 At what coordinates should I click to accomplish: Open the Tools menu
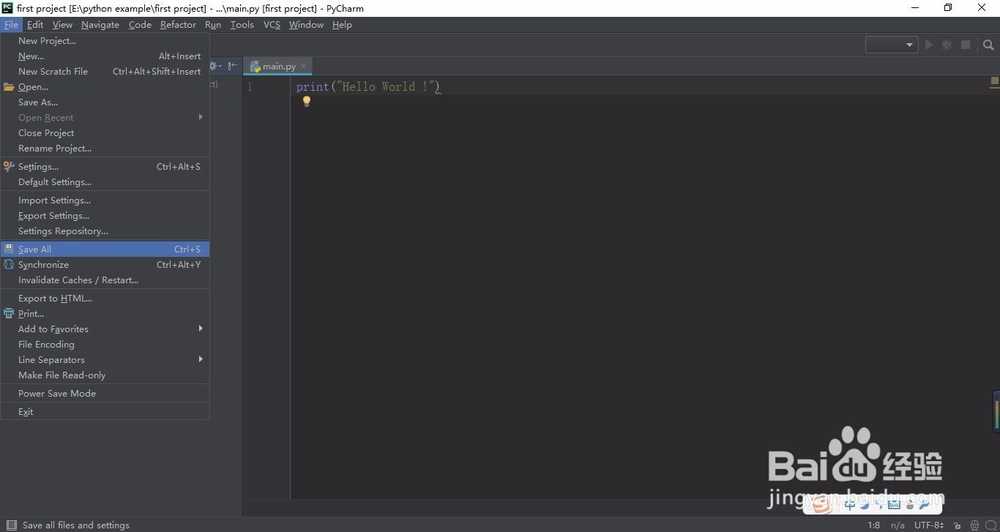(242, 25)
